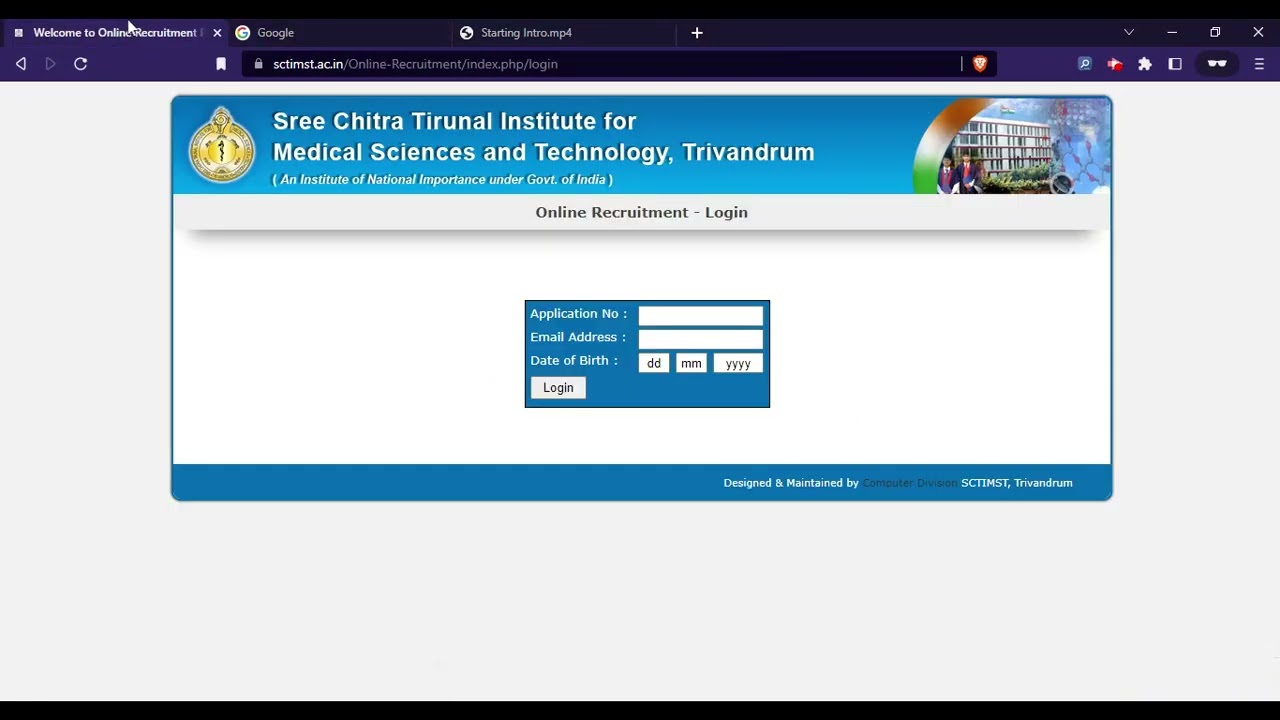Open the tab search dropdown arrow
1280x720 pixels.
pos(1129,32)
